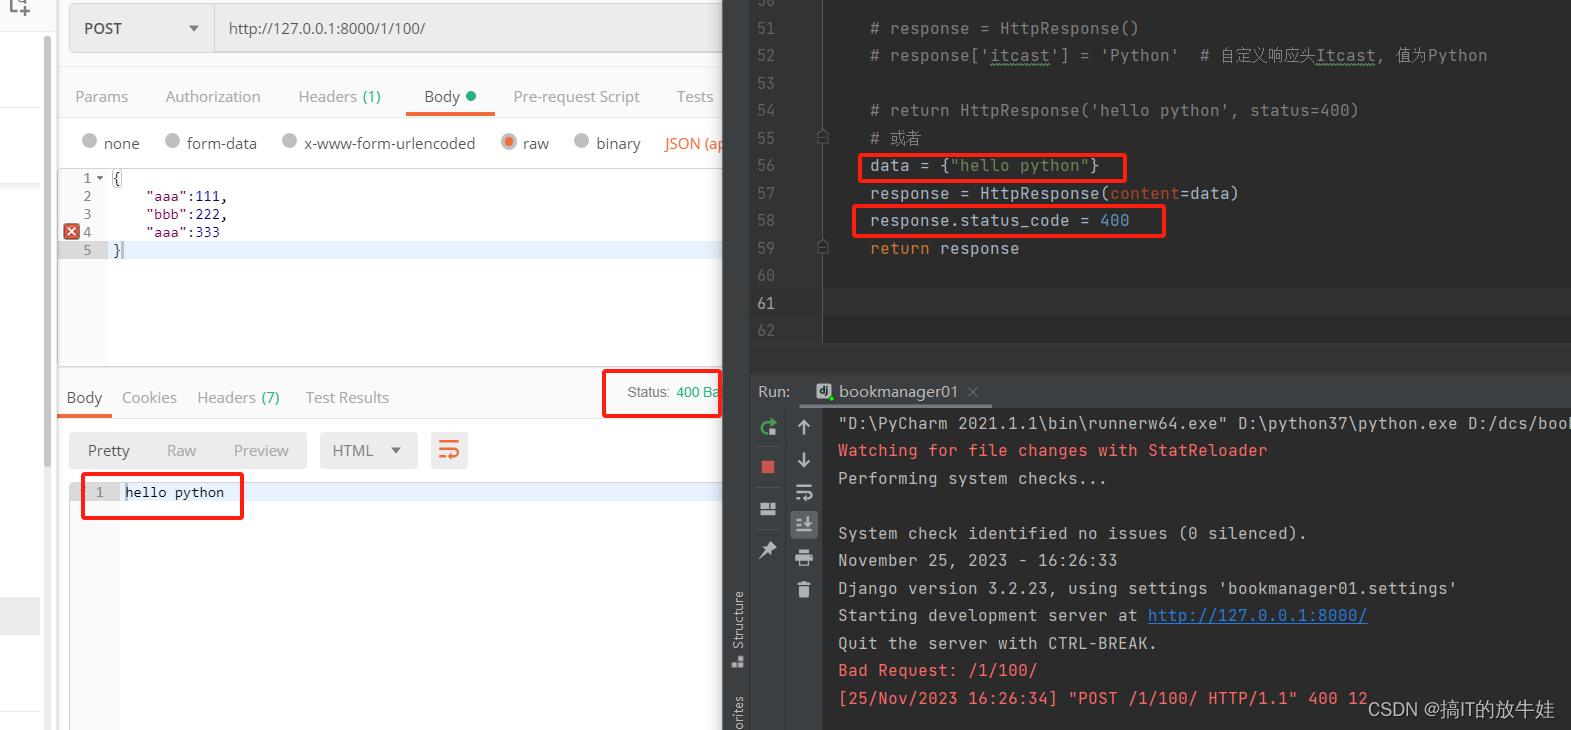Image resolution: width=1571 pixels, height=730 pixels.
Task: Click the HttpResponse(content=data) code line
Action: pyautogui.click(x=1054, y=194)
